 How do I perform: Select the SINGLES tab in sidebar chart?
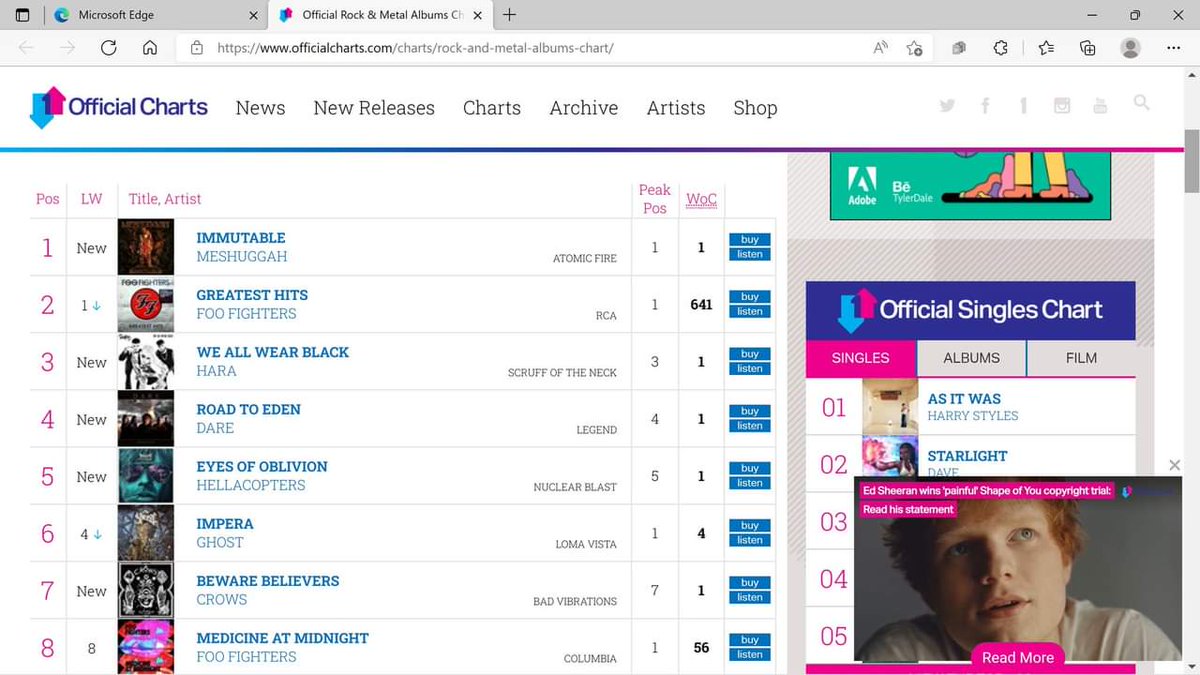pyautogui.click(x=861, y=358)
